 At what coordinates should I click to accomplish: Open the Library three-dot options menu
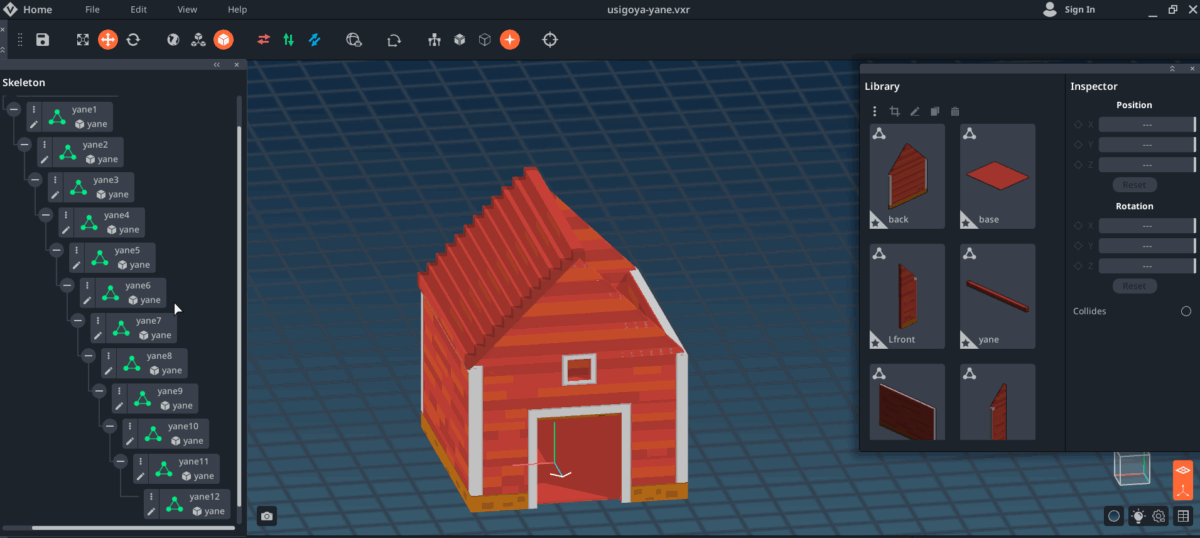[x=875, y=111]
